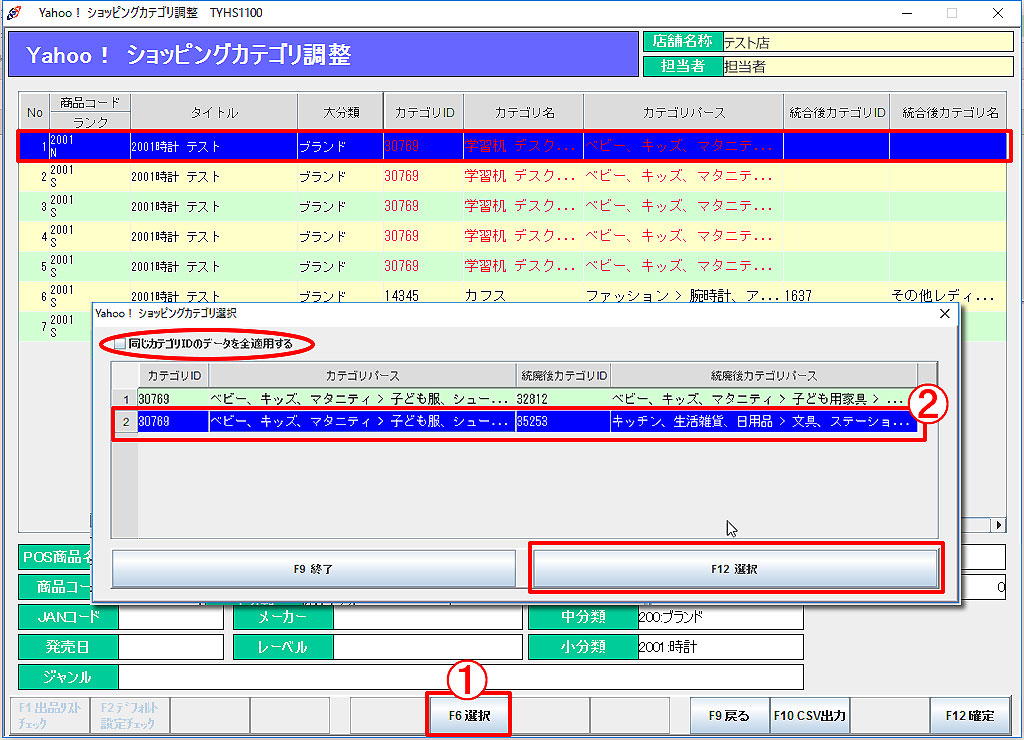Click the right arrow of horizontal scrollbar

[x=997, y=525]
